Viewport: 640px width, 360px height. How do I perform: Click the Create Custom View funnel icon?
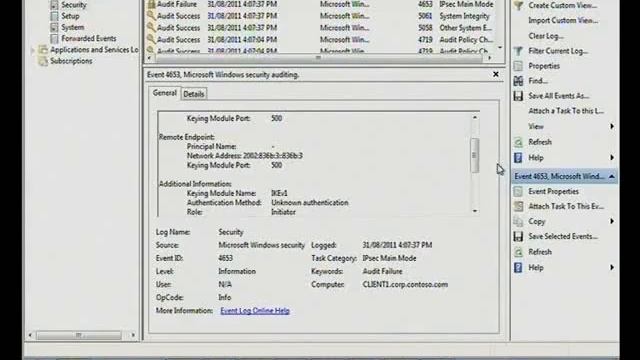click(x=518, y=5)
